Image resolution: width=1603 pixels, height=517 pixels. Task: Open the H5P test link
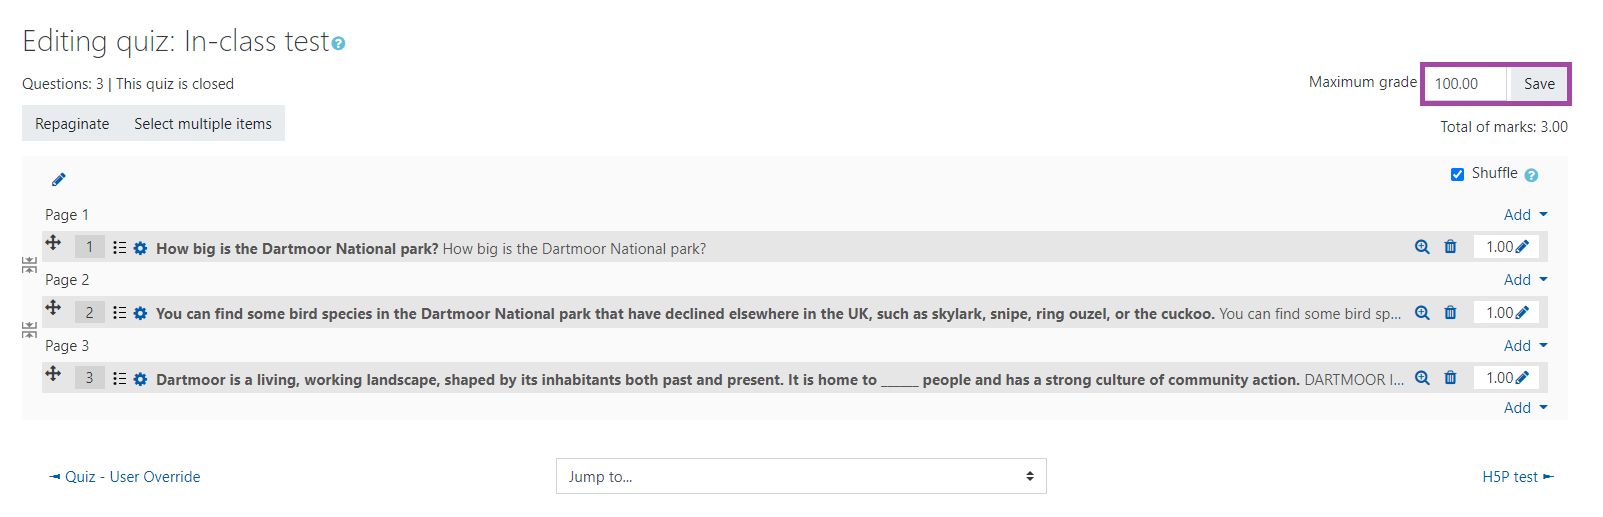[x=1517, y=477]
